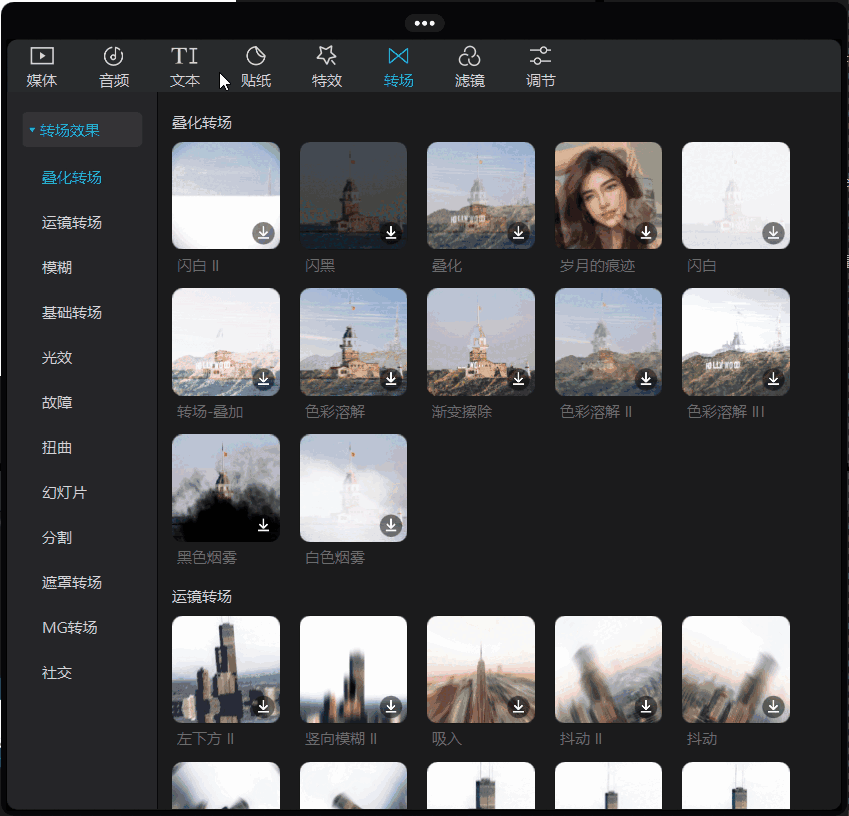Open the 媒体 media panel icon
The image size is (849, 816).
pyautogui.click(x=41, y=67)
